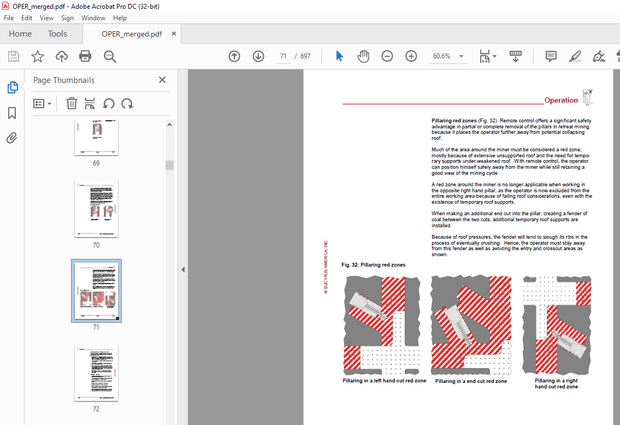Click the page number input field
The image size is (620, 425).
[285, 56]
